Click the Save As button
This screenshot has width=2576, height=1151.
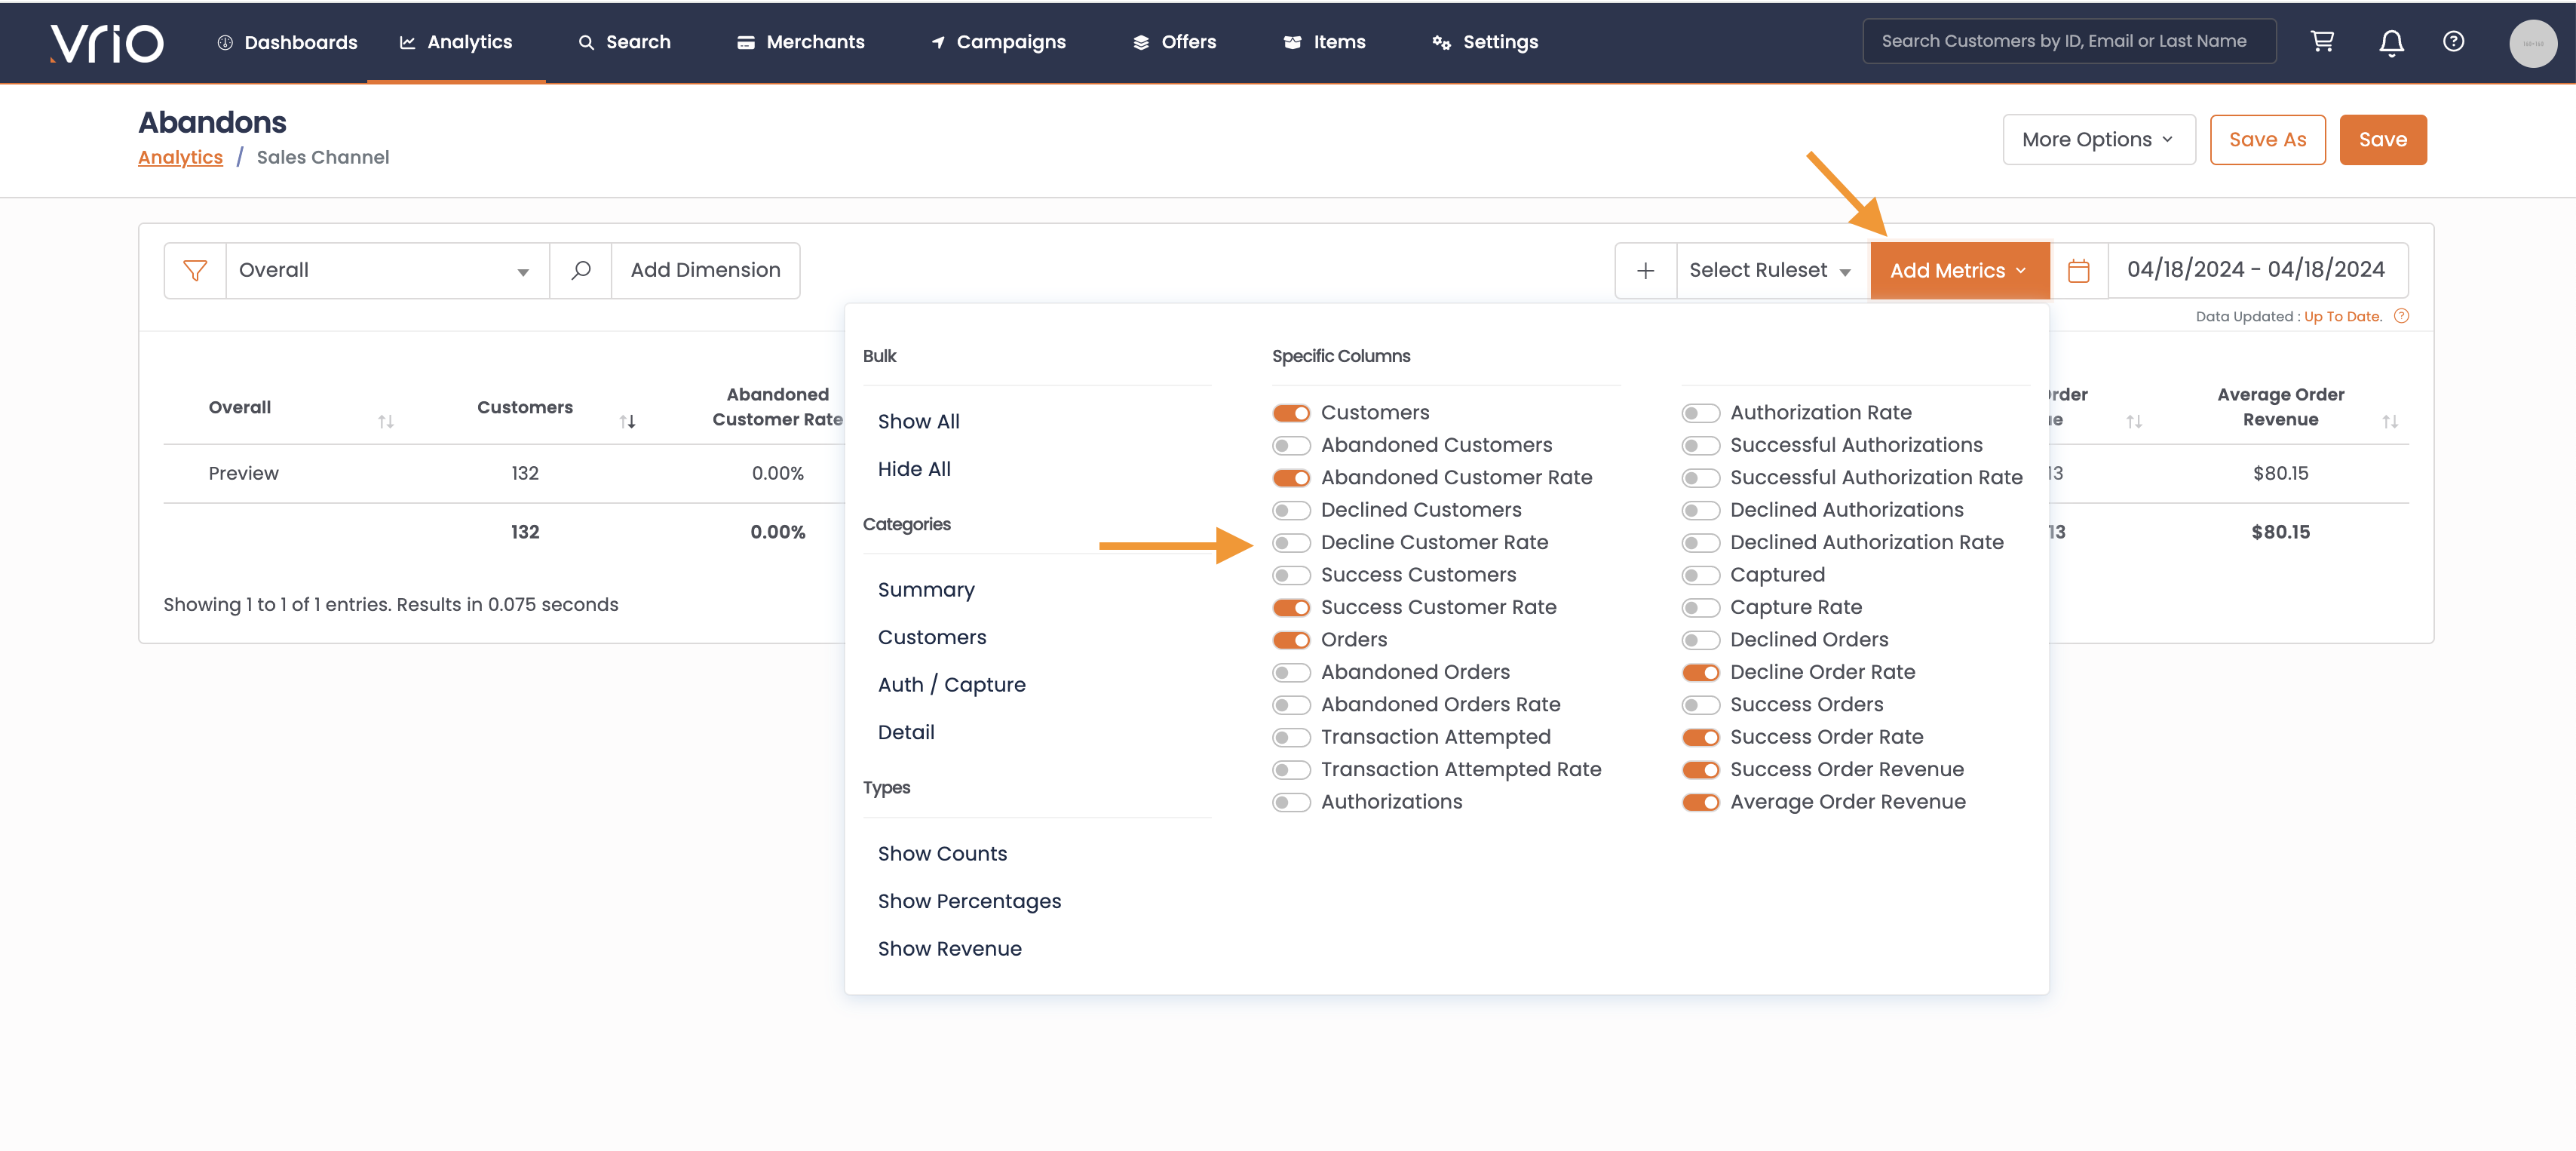click(x=2267, y=140)
